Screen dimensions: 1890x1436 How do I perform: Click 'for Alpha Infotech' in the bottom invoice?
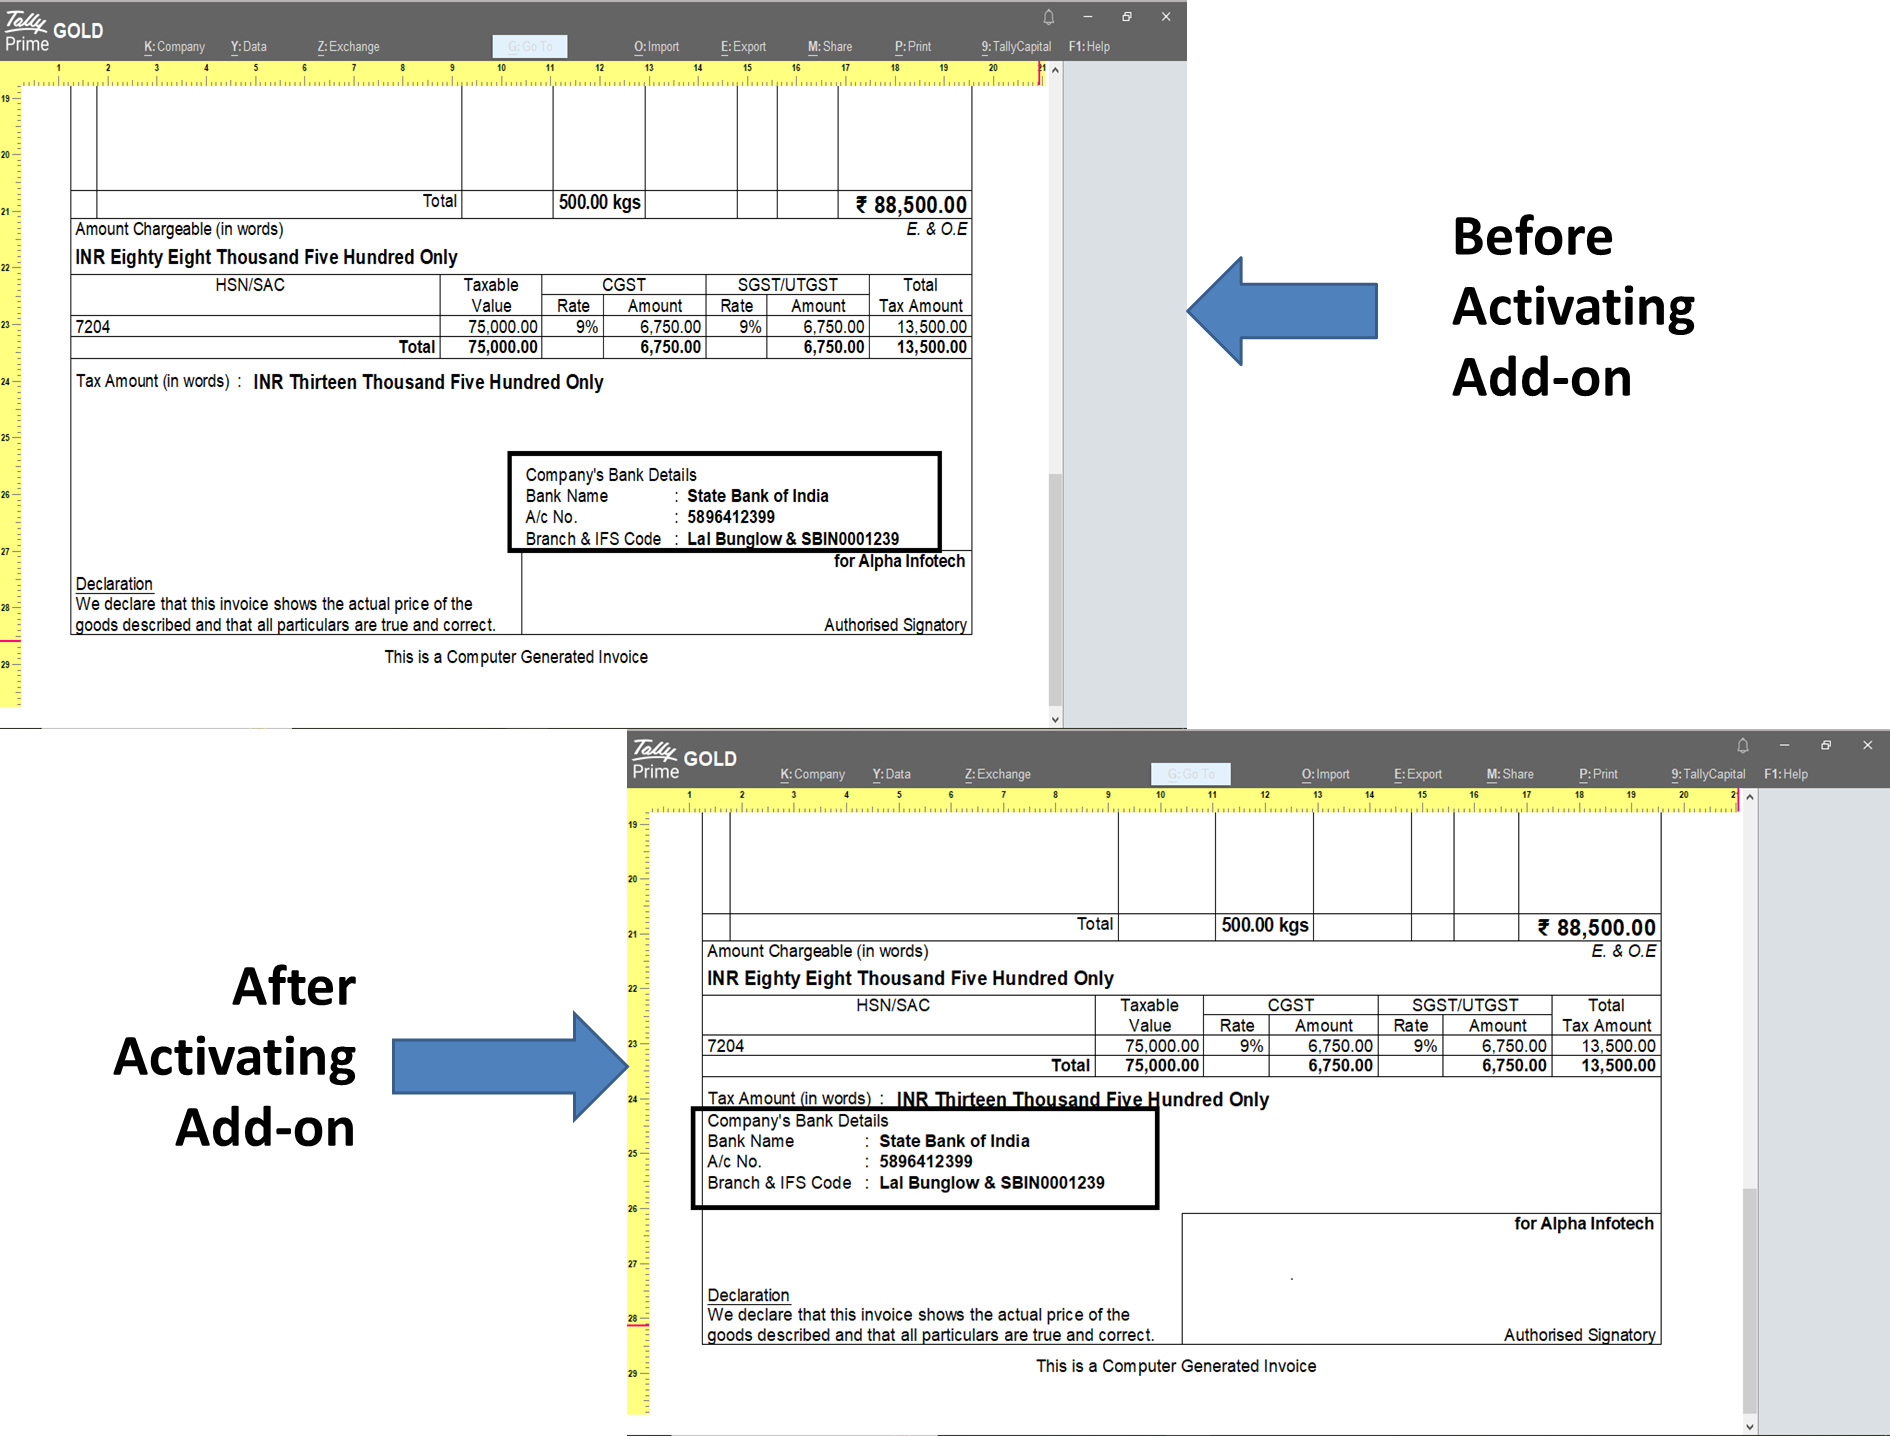pos(1584,1224)
